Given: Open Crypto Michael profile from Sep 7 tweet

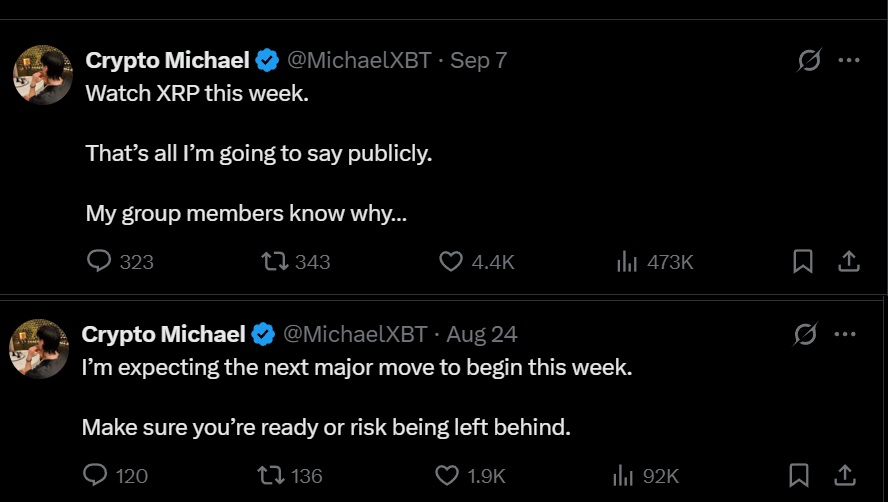Looking at the screenshot, I should pyautogui.click(x=167, y=60).
